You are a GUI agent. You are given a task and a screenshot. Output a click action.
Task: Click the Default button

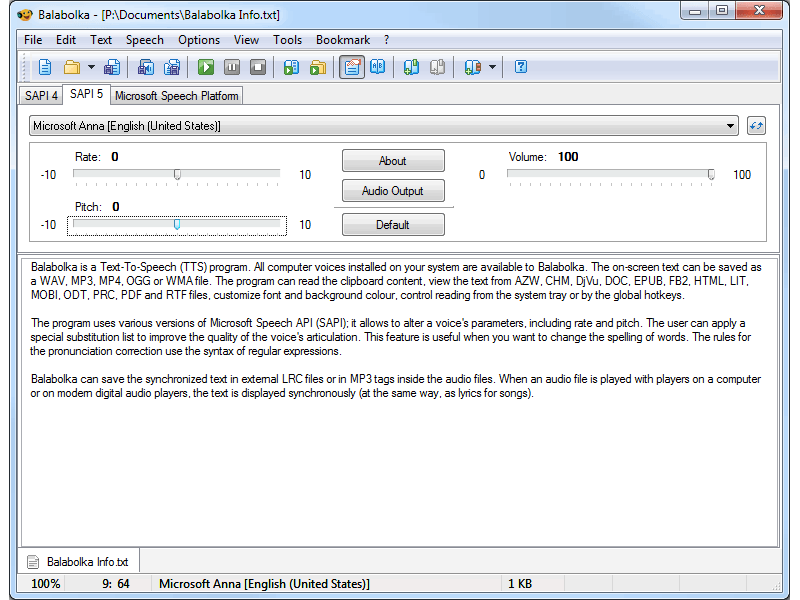393,224
